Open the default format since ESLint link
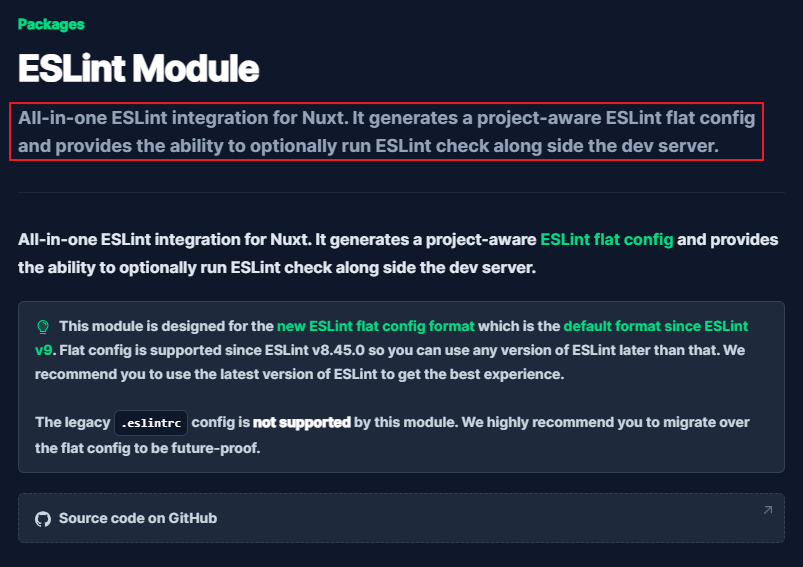Image resolution: width=803 pixels, height=567 pixels. [656, 326]
